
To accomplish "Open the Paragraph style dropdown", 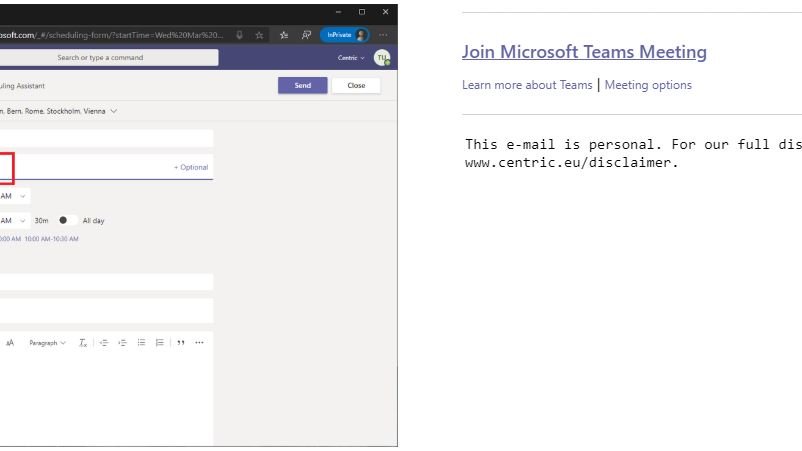I will click(48, 343).
